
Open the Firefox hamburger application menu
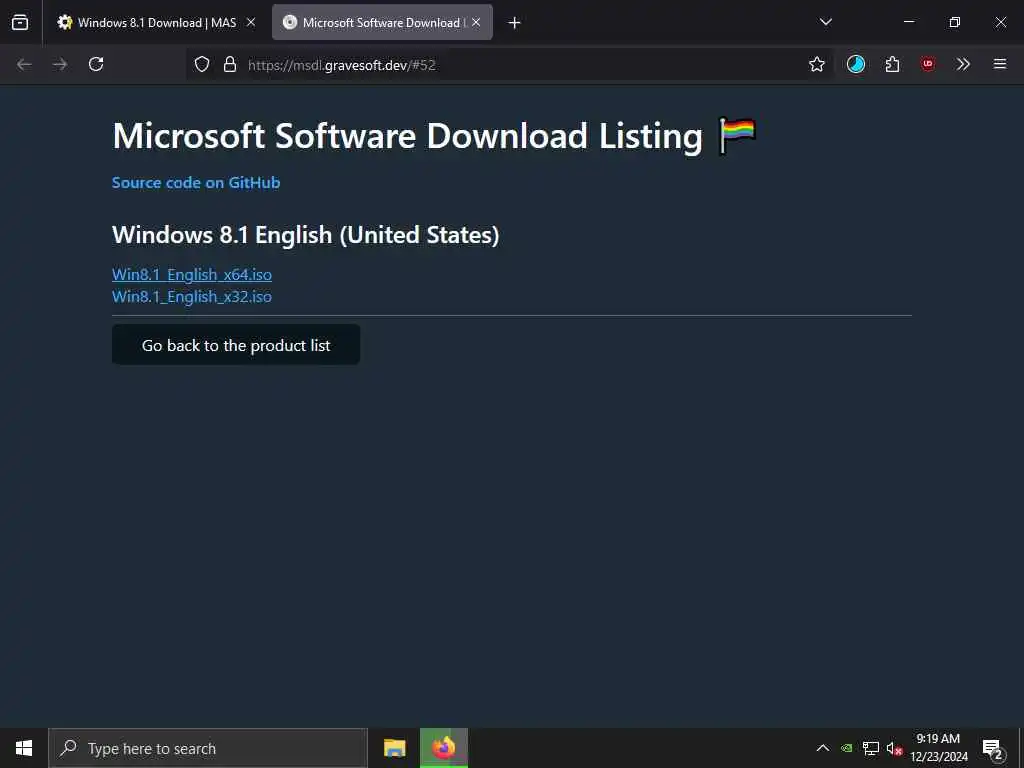(1000, 64)
